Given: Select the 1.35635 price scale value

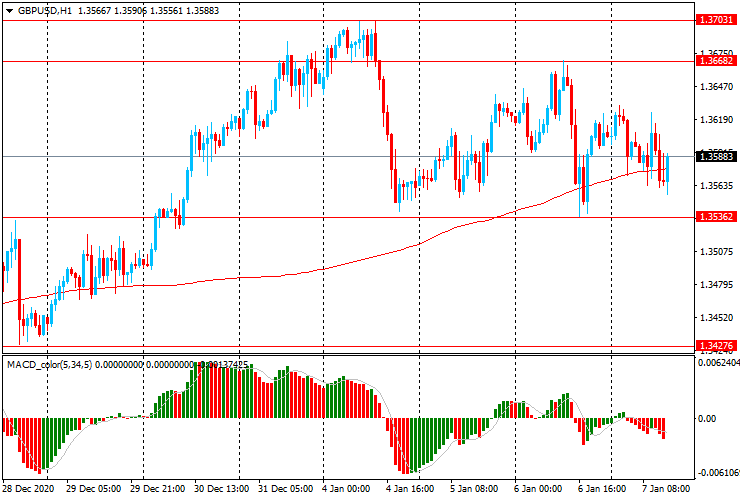Looking at the screenshot, I should point(717,186).
